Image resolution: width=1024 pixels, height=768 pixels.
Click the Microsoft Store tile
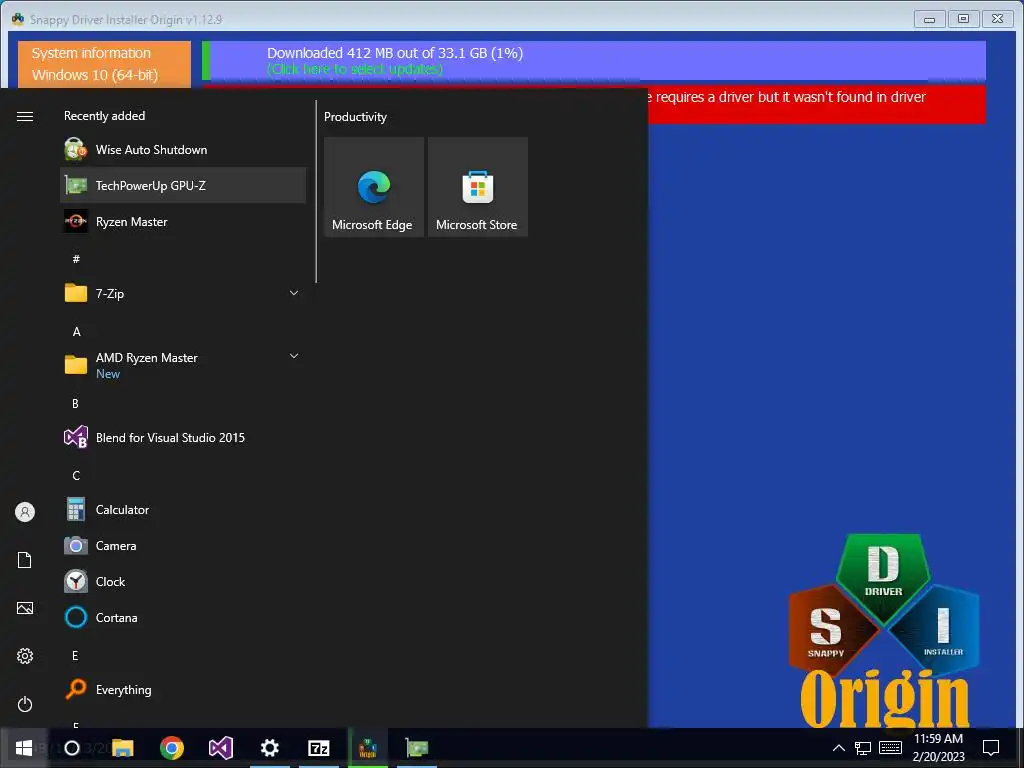point(477,187)
